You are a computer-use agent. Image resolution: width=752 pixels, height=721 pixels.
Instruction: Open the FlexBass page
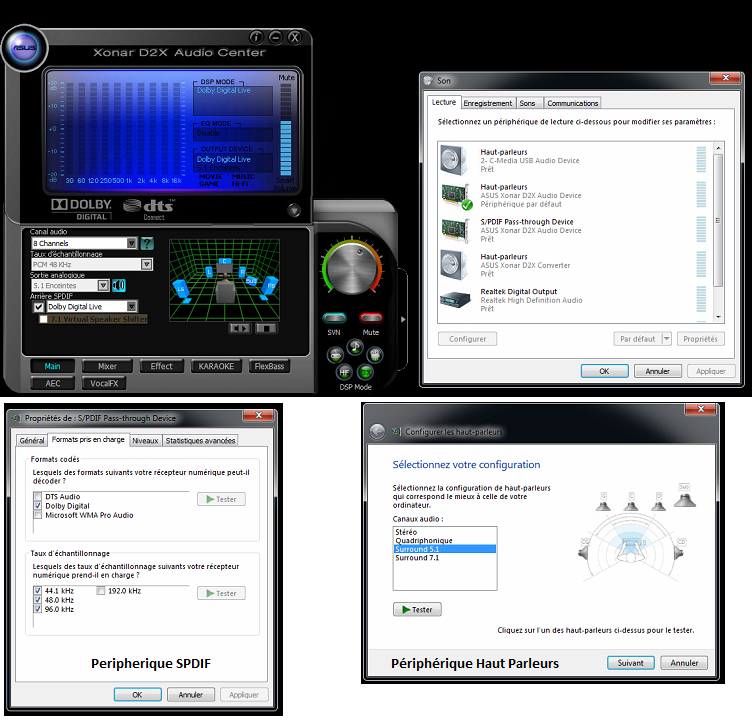[269, 366]
